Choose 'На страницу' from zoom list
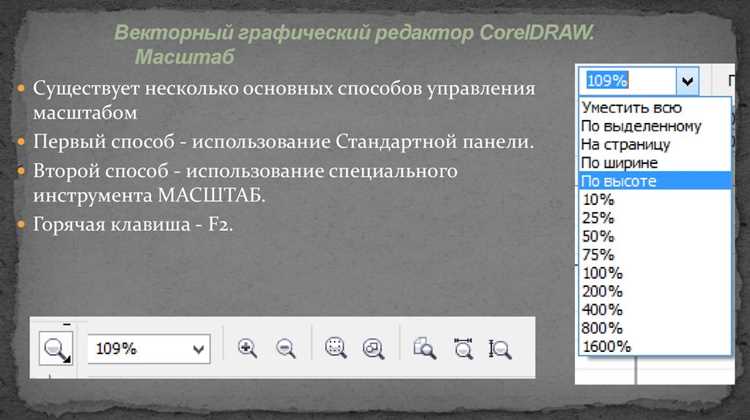The height and width of the screenshot is (420, 750). [655, 144]
